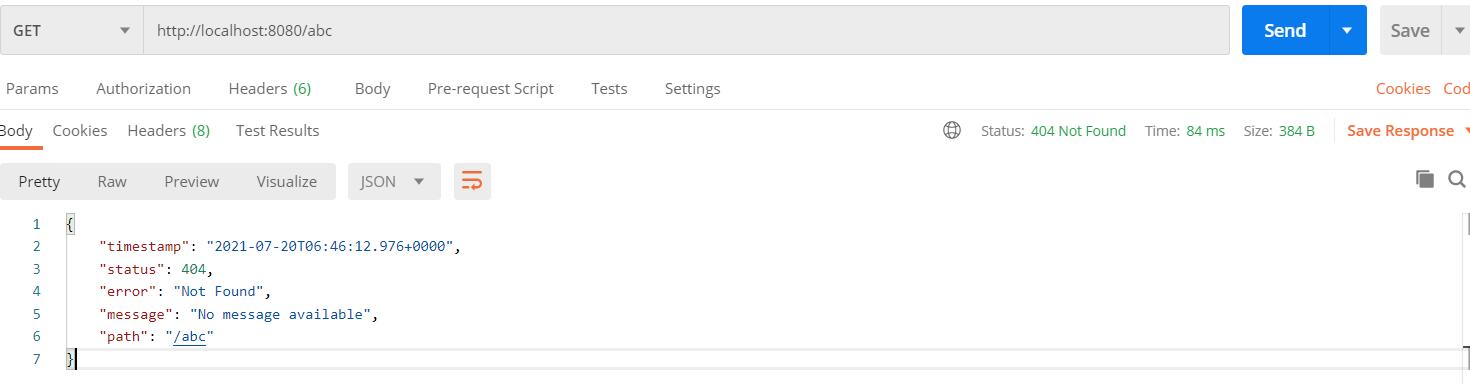Open the Cookies link

pyautogui.click(x=1403, y=88)
